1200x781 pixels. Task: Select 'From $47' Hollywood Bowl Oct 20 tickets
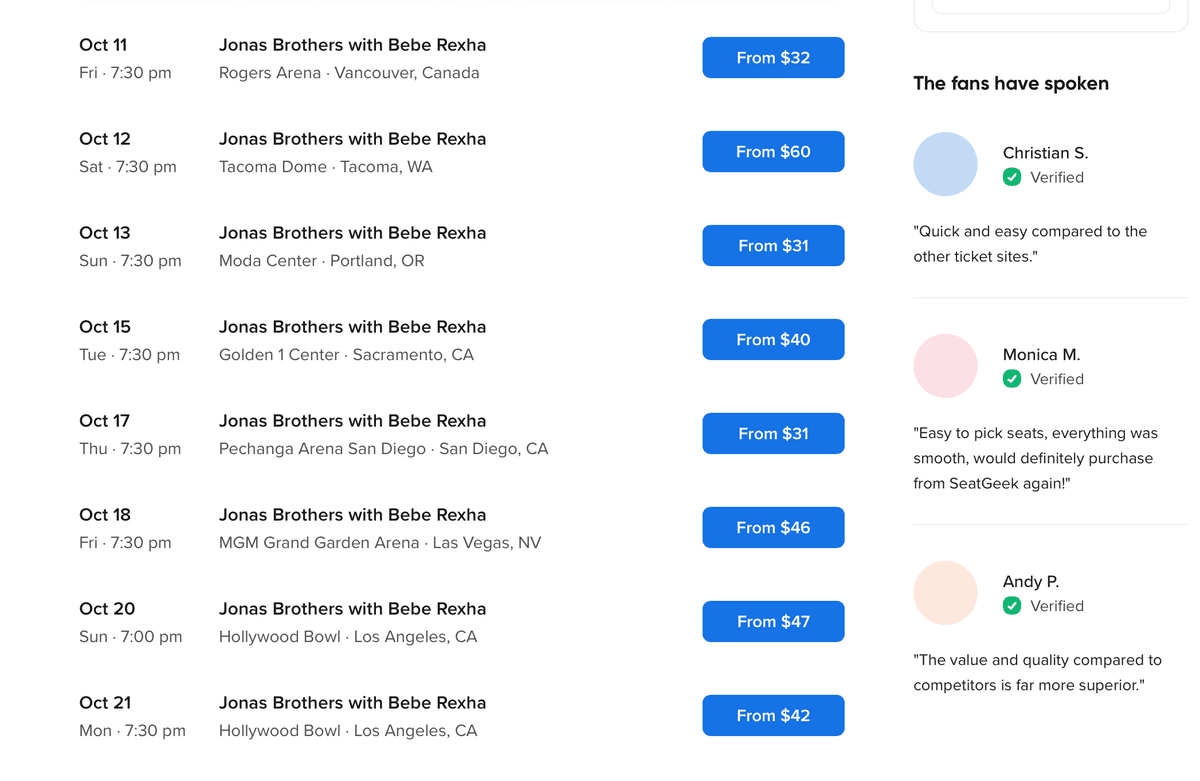pyautogui.click(x=773, y=622)
